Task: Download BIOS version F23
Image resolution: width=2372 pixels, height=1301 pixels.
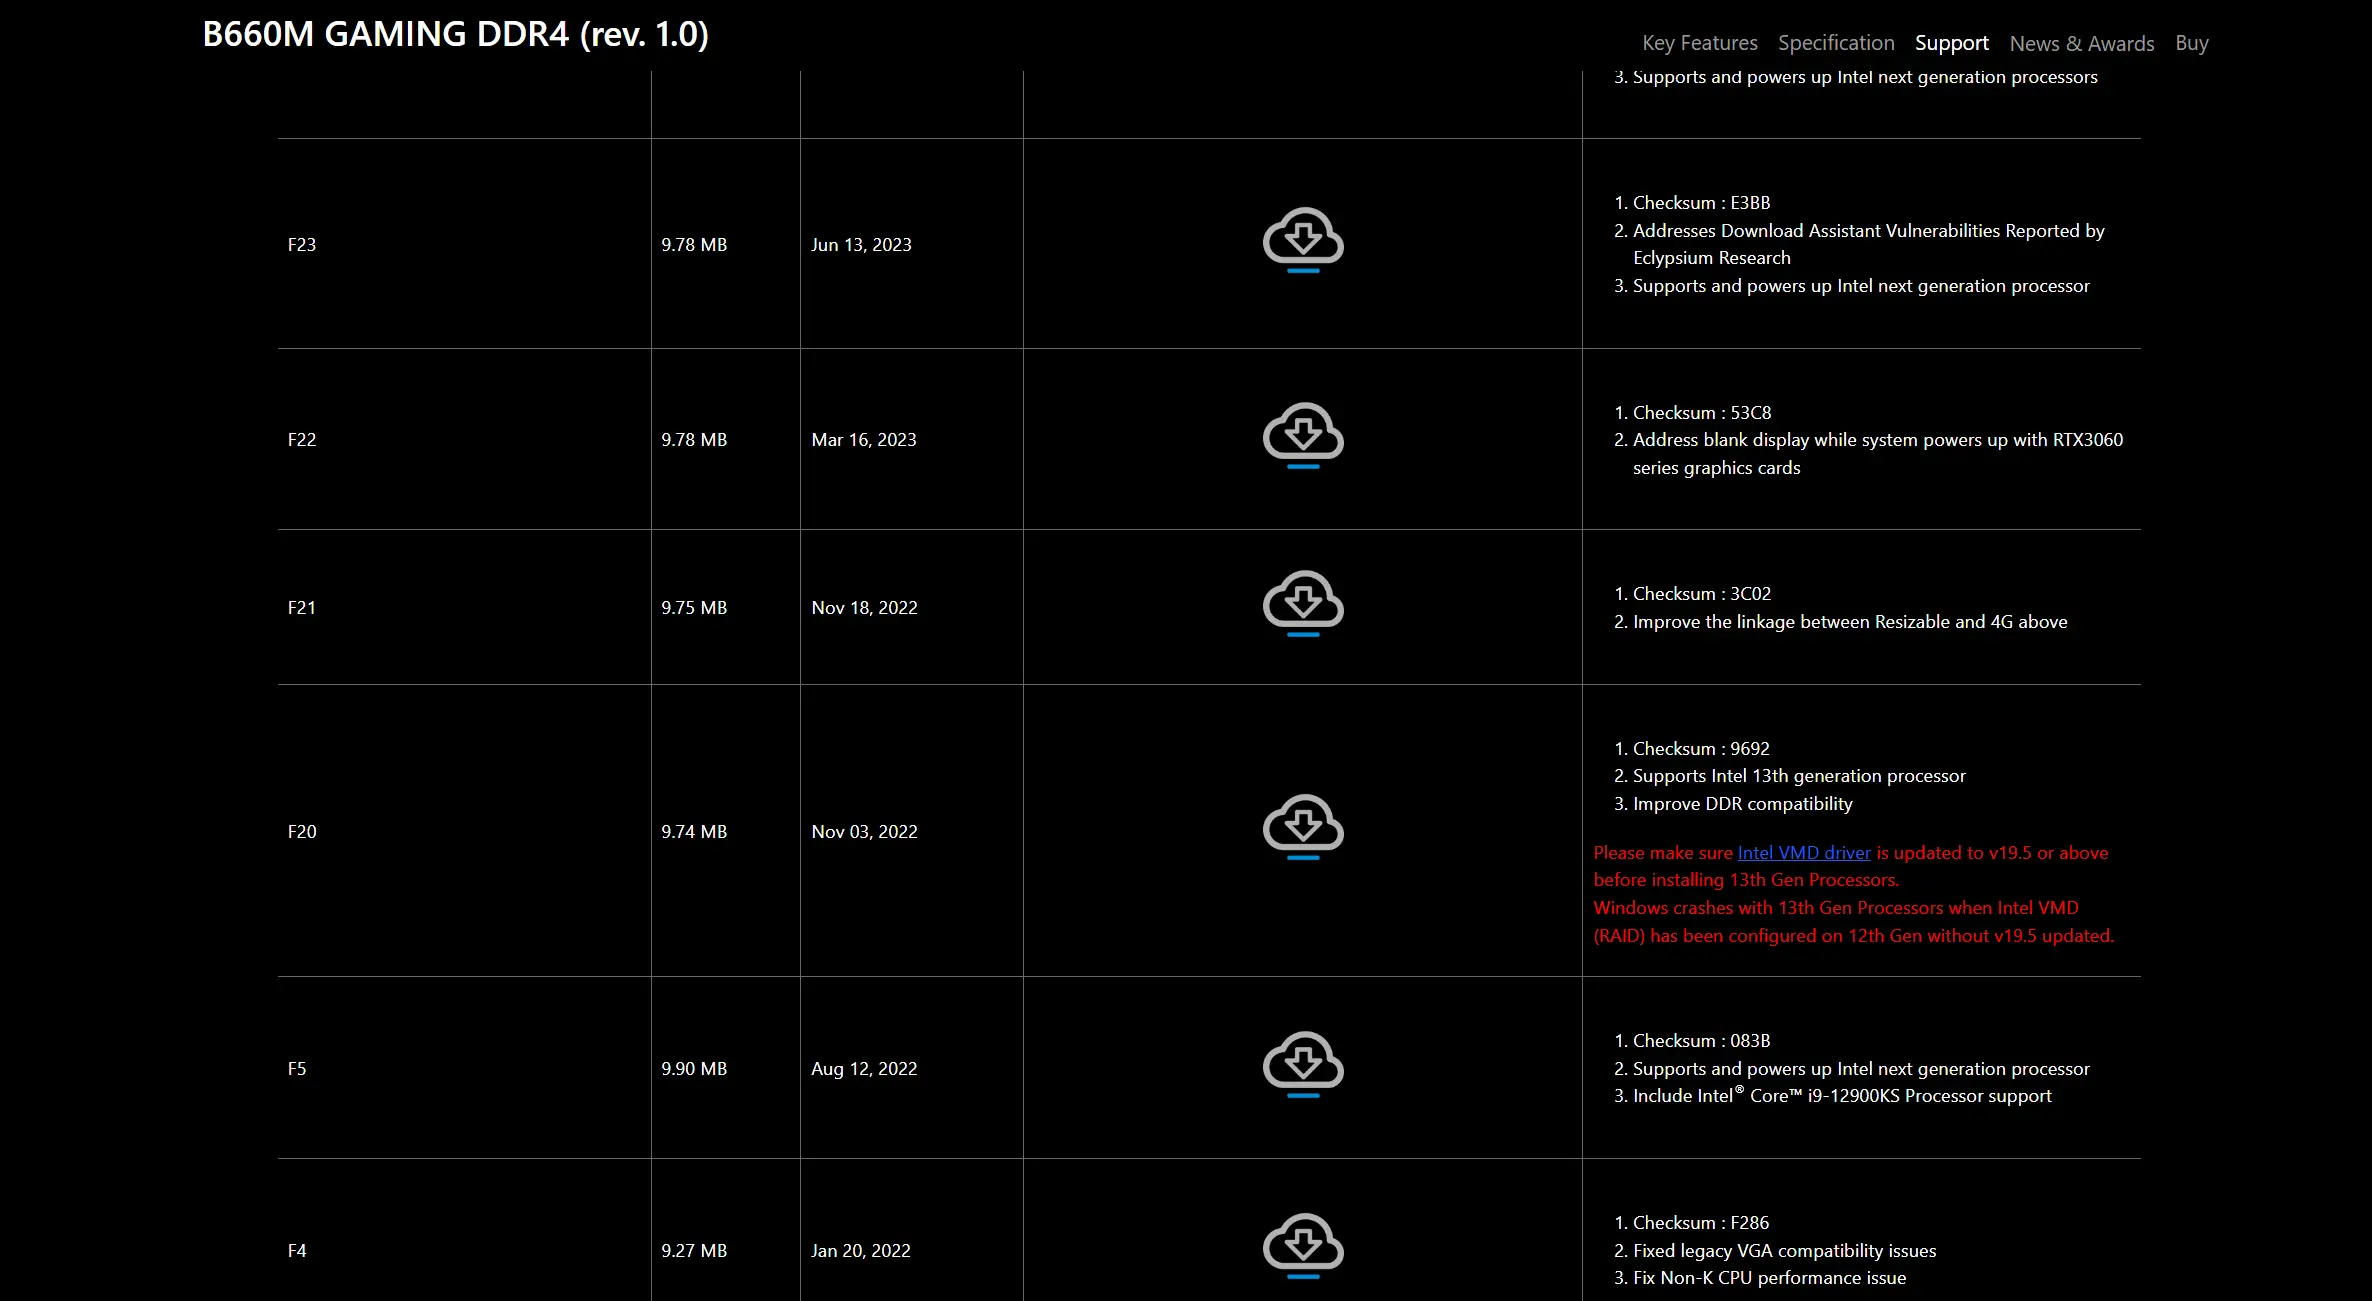Action: tap(1303, 240)
